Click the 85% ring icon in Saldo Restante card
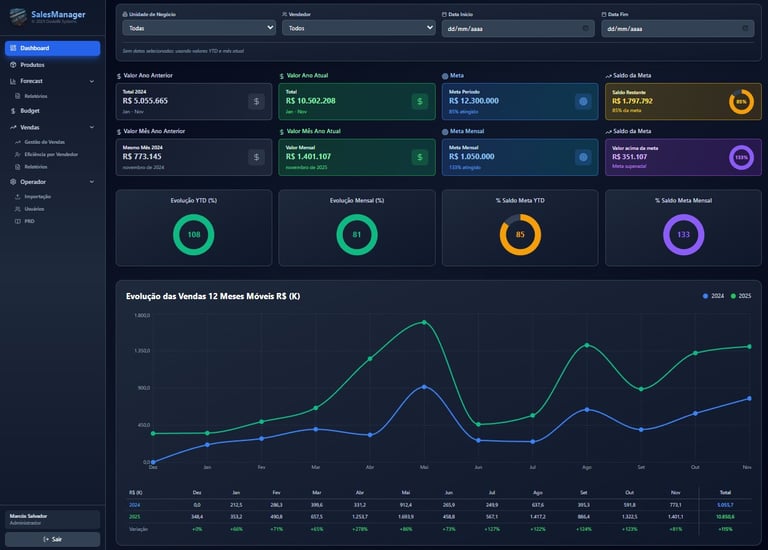The height and width of the screenshot is (550, 768). point(741,102)
